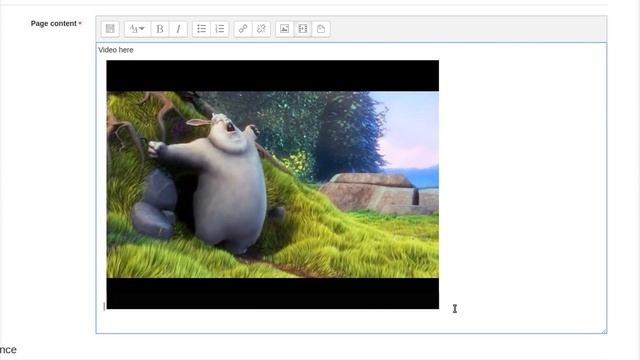The width and height of the screenshot is (640, 360).
Task: Click the editor resize handle corner
Action: pos(604,331)
